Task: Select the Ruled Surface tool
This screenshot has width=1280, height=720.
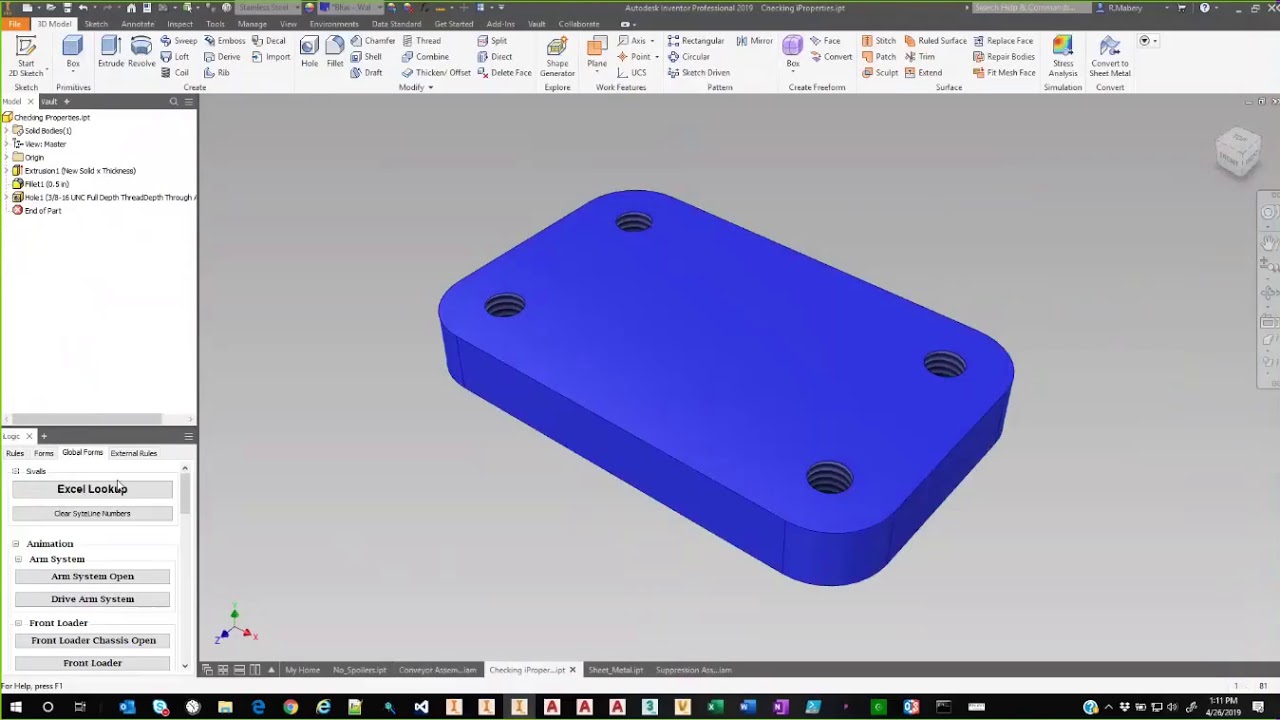Action: click(x=935, y=41)
